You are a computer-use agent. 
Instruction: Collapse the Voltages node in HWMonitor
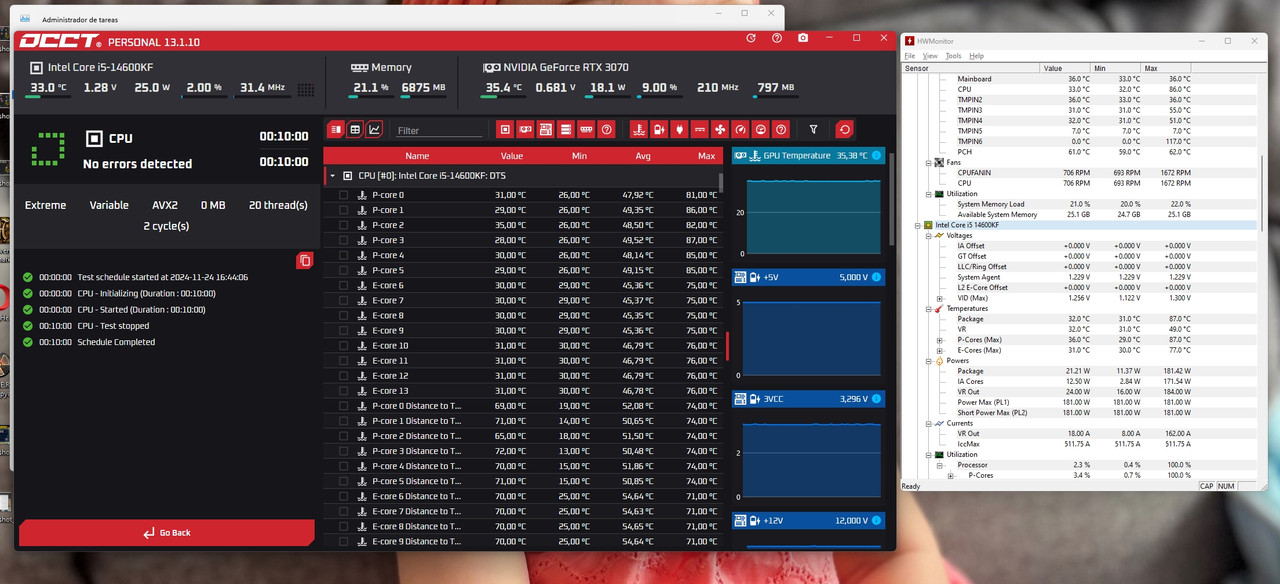928,235
